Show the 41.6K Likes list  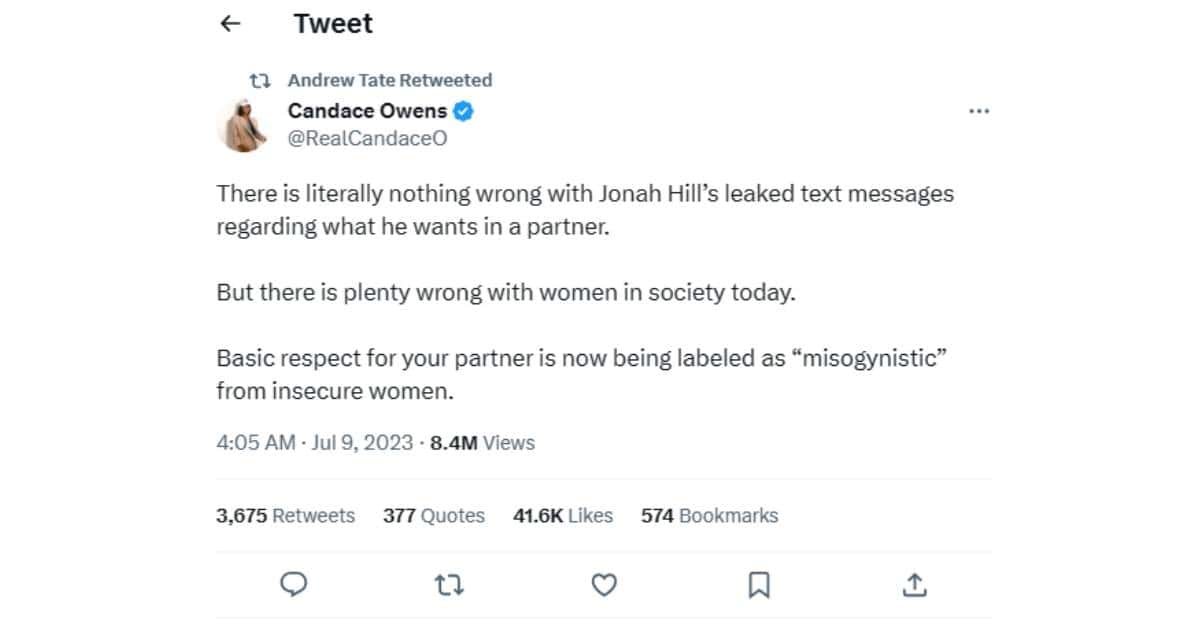point(562,516)
